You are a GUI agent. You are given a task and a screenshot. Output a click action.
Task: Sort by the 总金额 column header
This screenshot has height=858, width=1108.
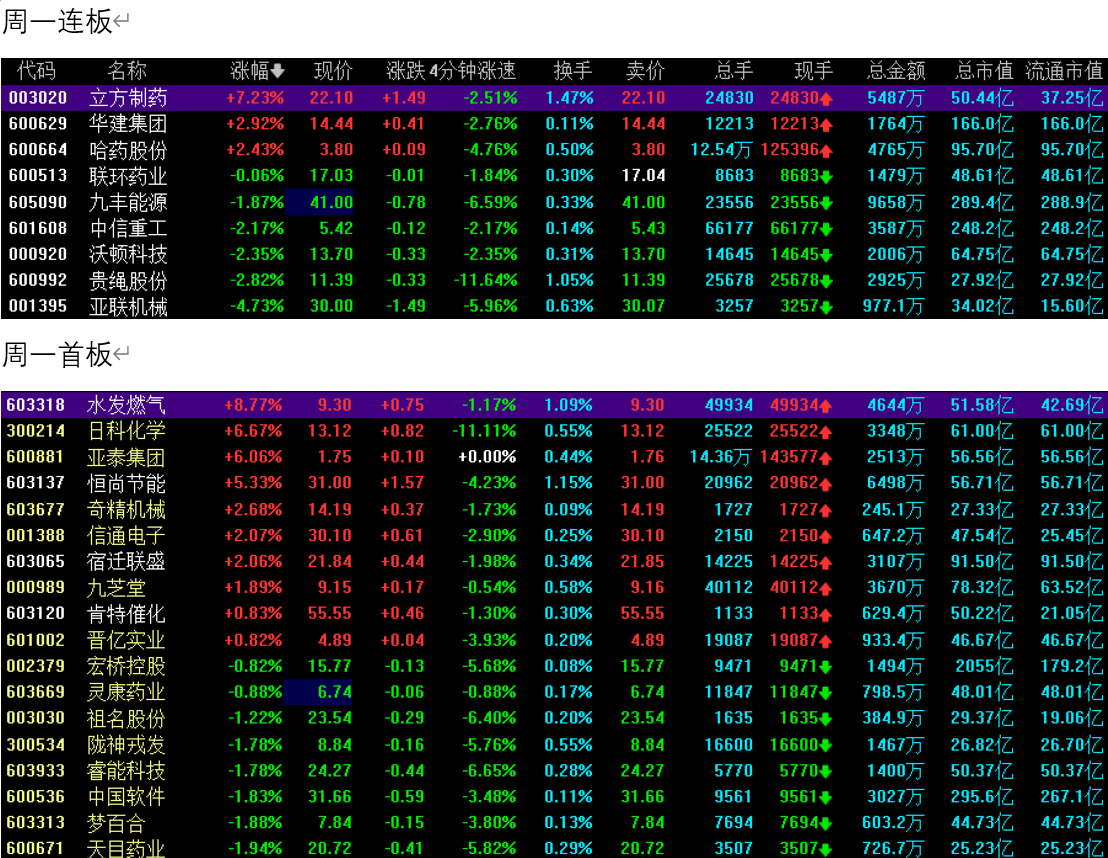pos(896,71)
